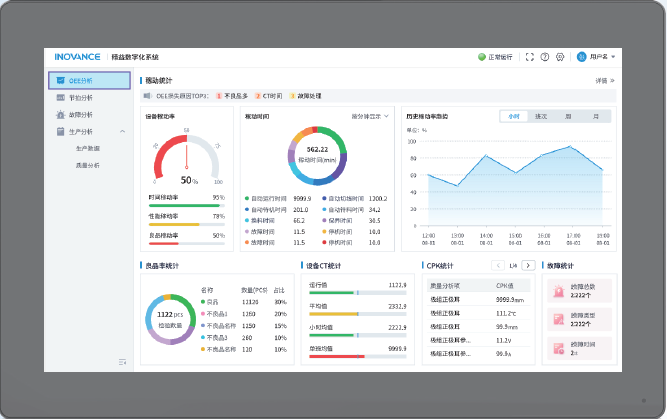The height and width of the screenshot is (419, 667).
Task: Click the 34.2 value in time legend
Action: [x=374, y=210]
